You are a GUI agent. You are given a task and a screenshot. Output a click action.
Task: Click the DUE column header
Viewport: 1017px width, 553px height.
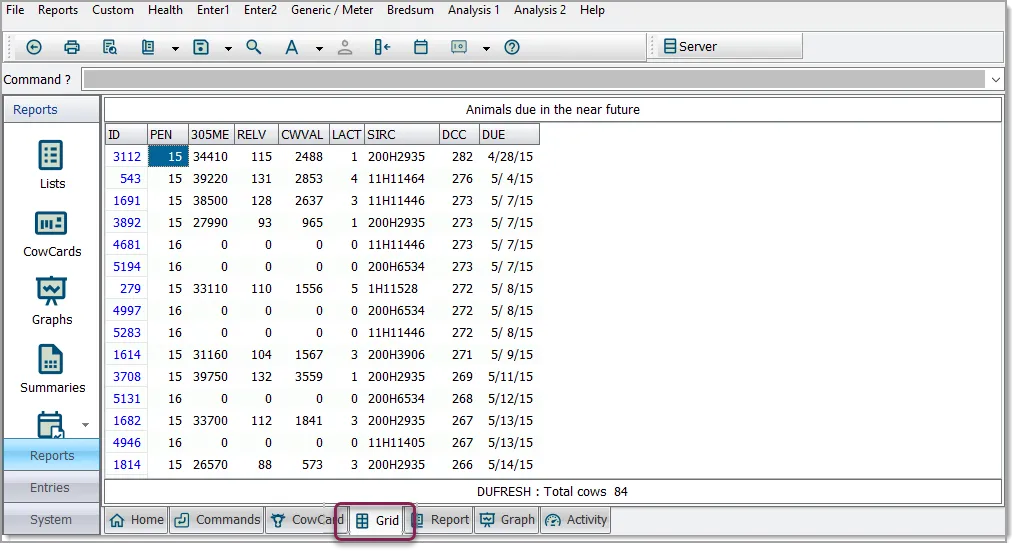509,135
